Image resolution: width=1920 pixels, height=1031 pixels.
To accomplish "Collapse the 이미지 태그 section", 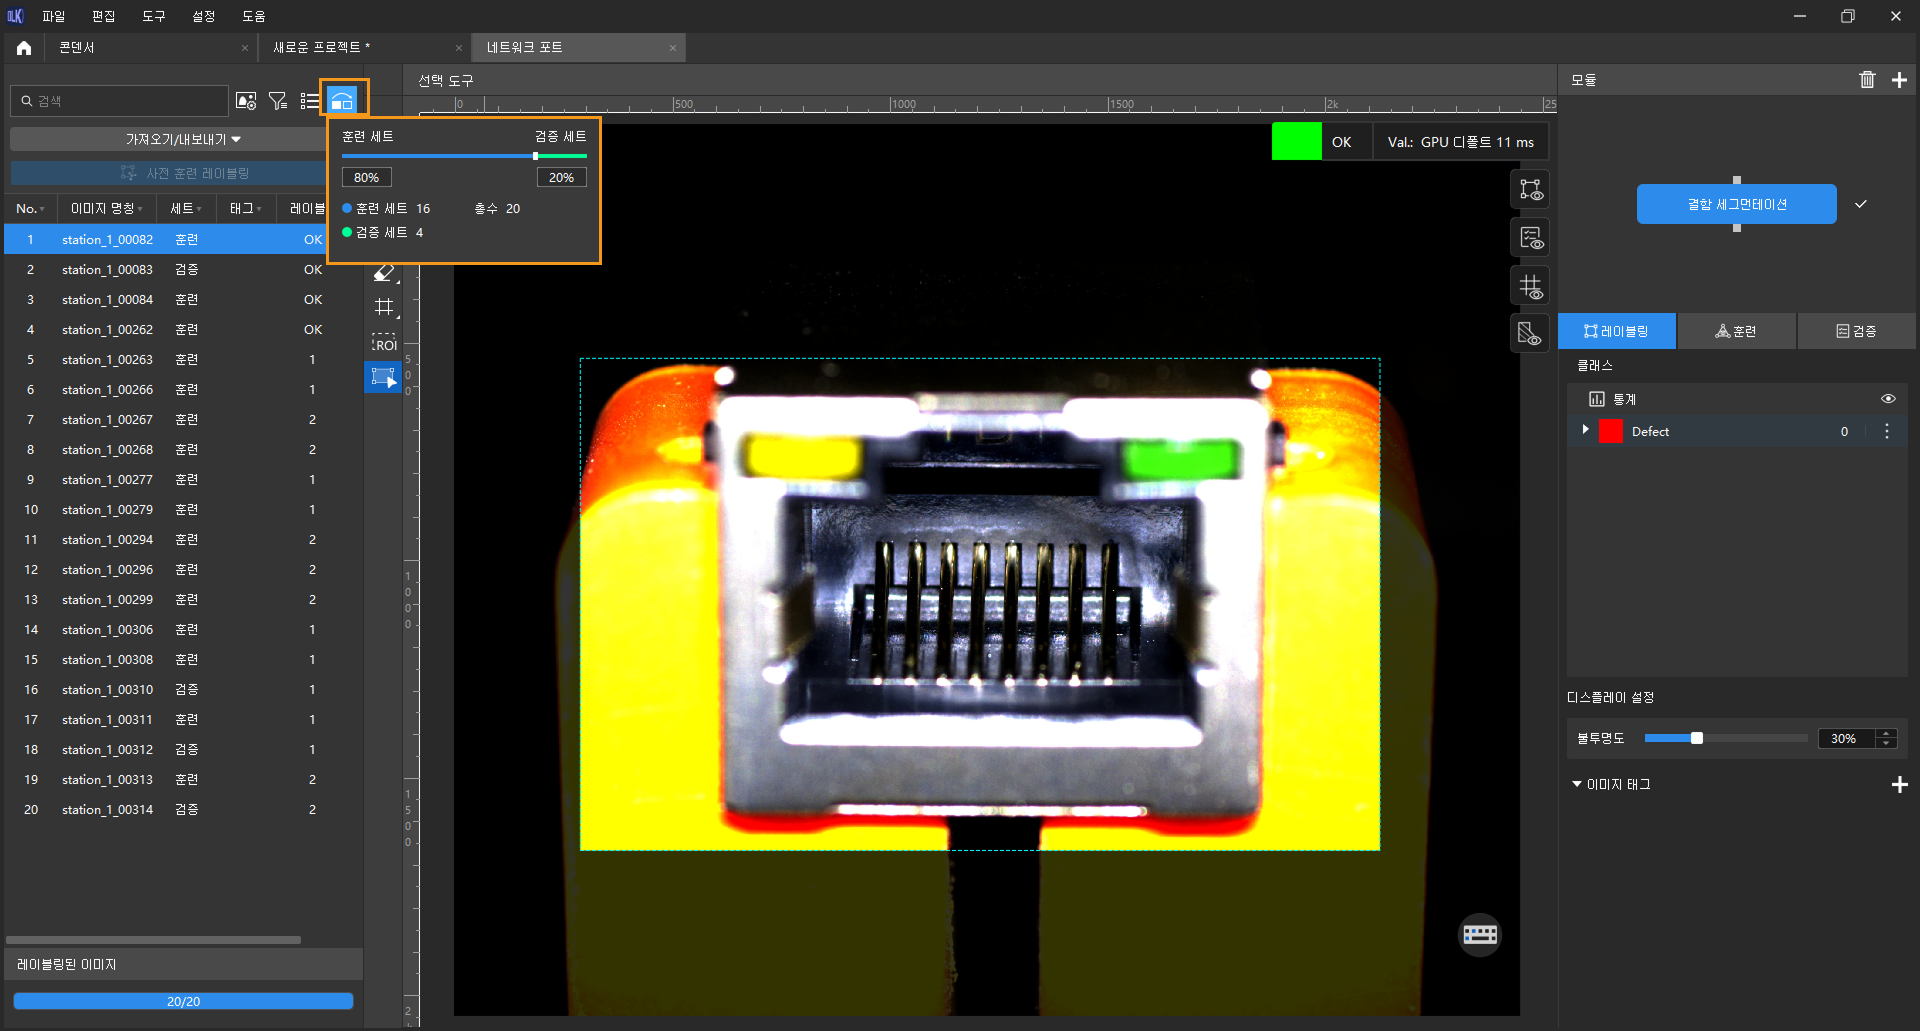I will click(1577, 784).
